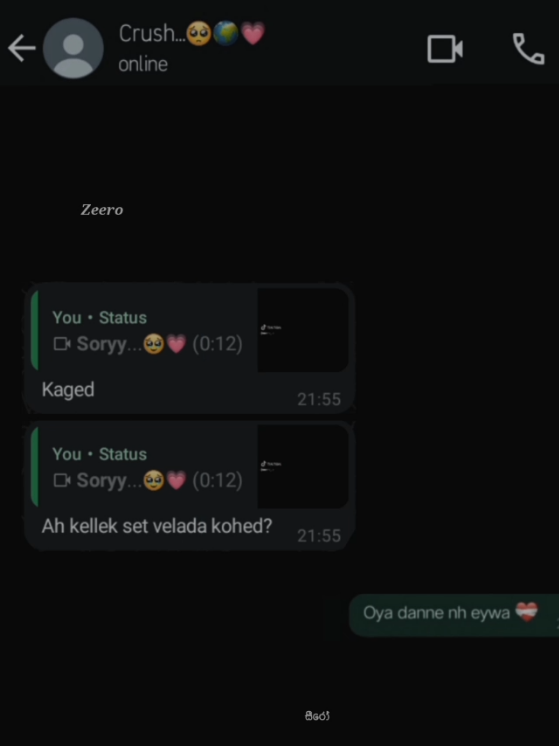Tap the 21:55 timestamp on the kellek message
Image resolution: width=559 pixels, height=746 pixels.
pyautogui.click(x=319, y=536)
